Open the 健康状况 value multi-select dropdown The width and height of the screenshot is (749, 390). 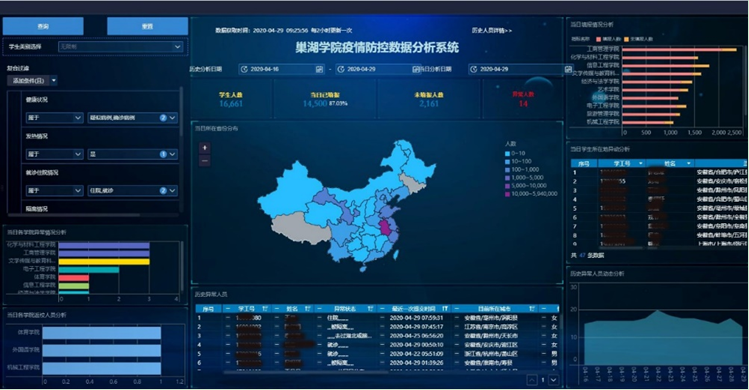coord(133,118)
